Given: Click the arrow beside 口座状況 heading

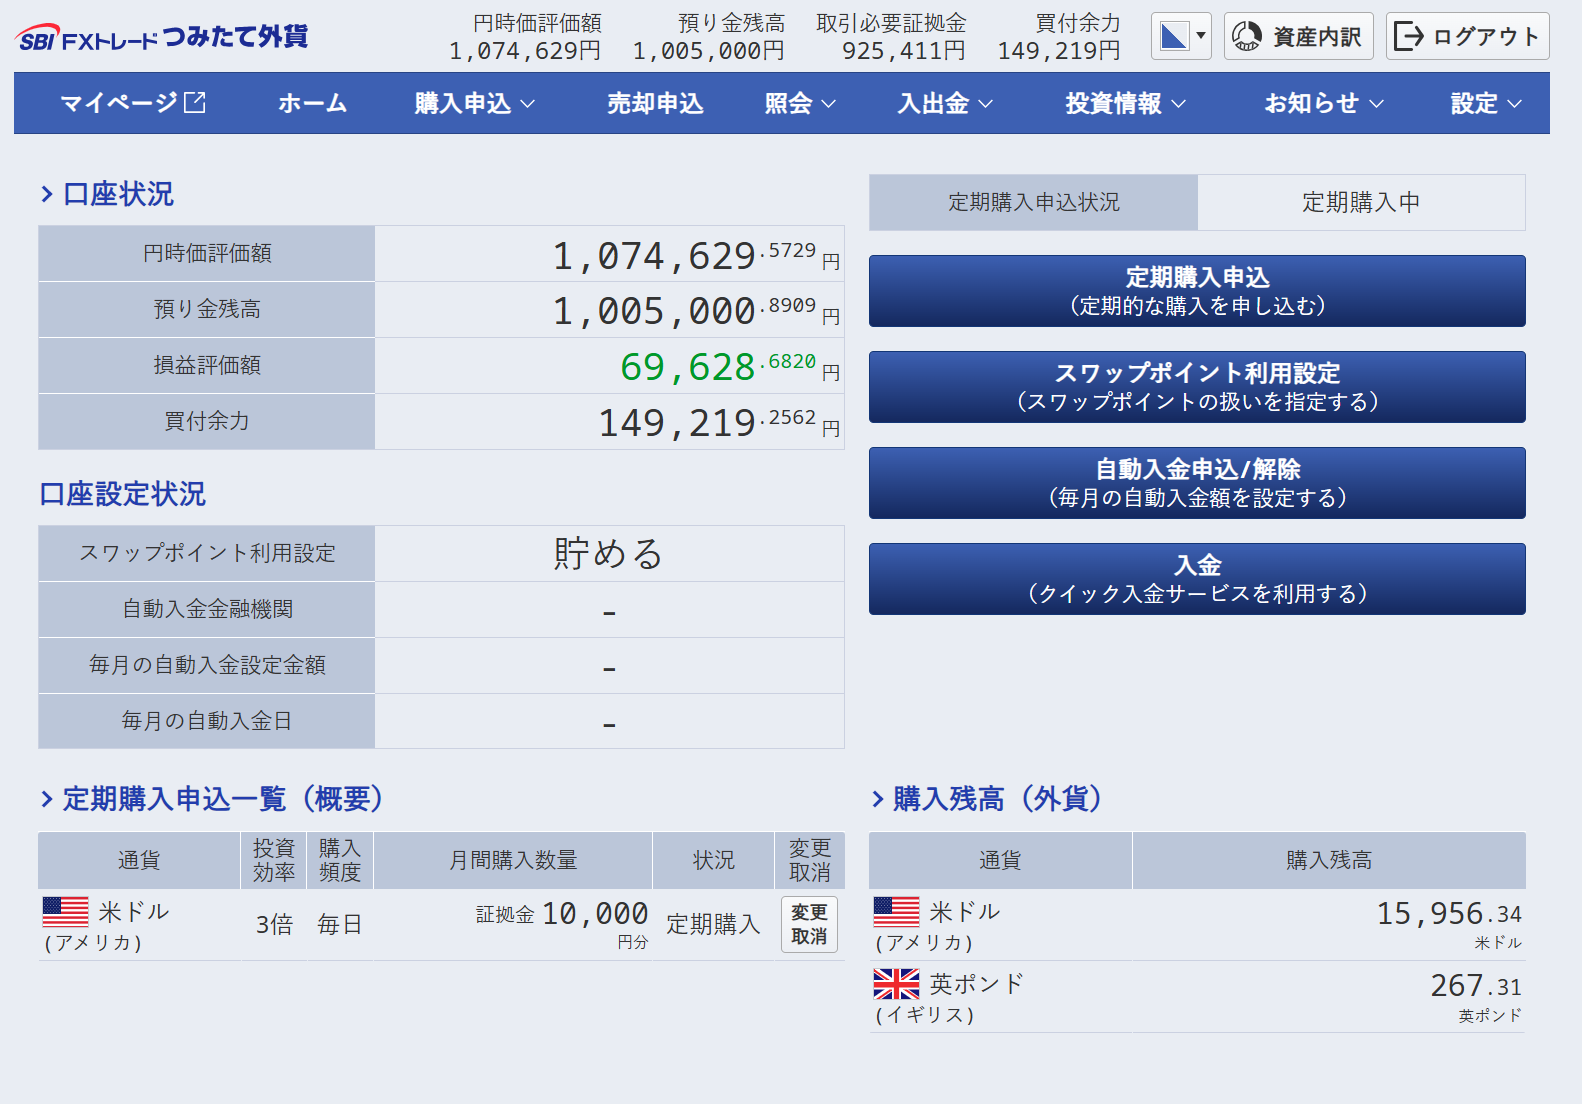Looking at the screenshot, I should pos(47,194).
